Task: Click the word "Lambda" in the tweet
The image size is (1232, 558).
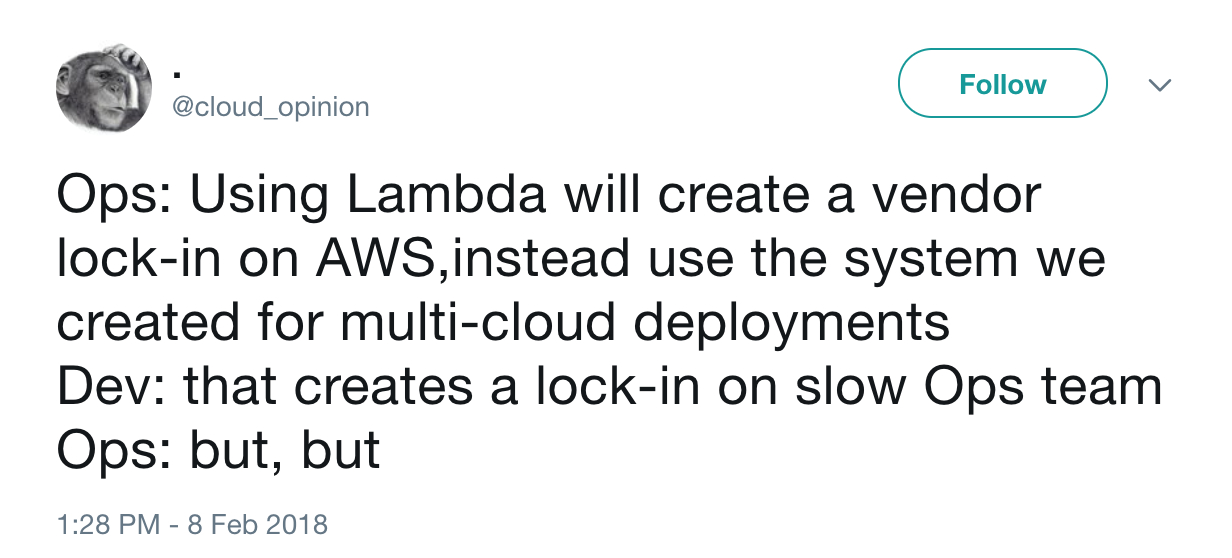Action: [x=447, y=196]
